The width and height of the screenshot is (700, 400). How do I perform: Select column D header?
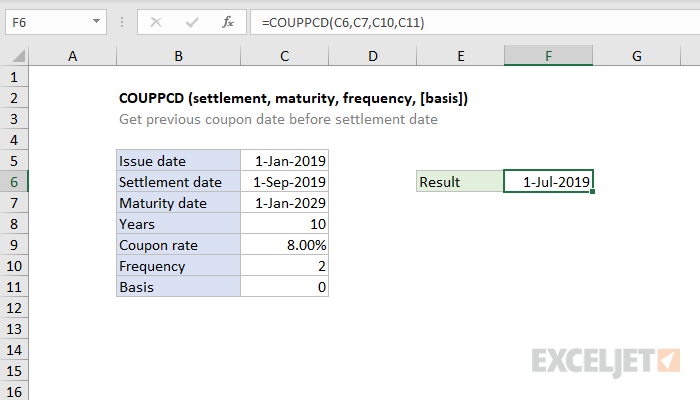click(x=373, y=56)
